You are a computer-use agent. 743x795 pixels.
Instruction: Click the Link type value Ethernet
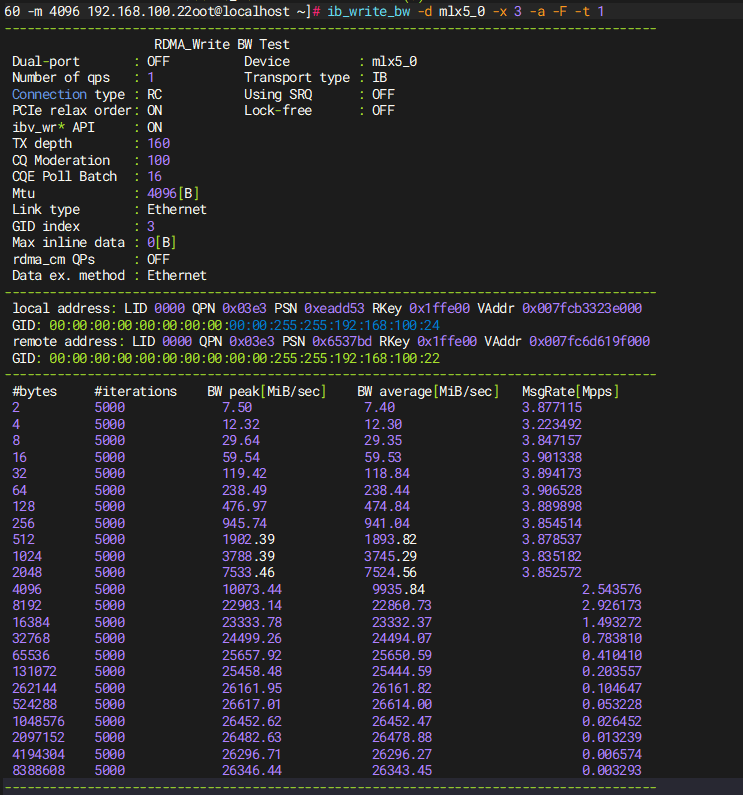(x=176, y=210)
